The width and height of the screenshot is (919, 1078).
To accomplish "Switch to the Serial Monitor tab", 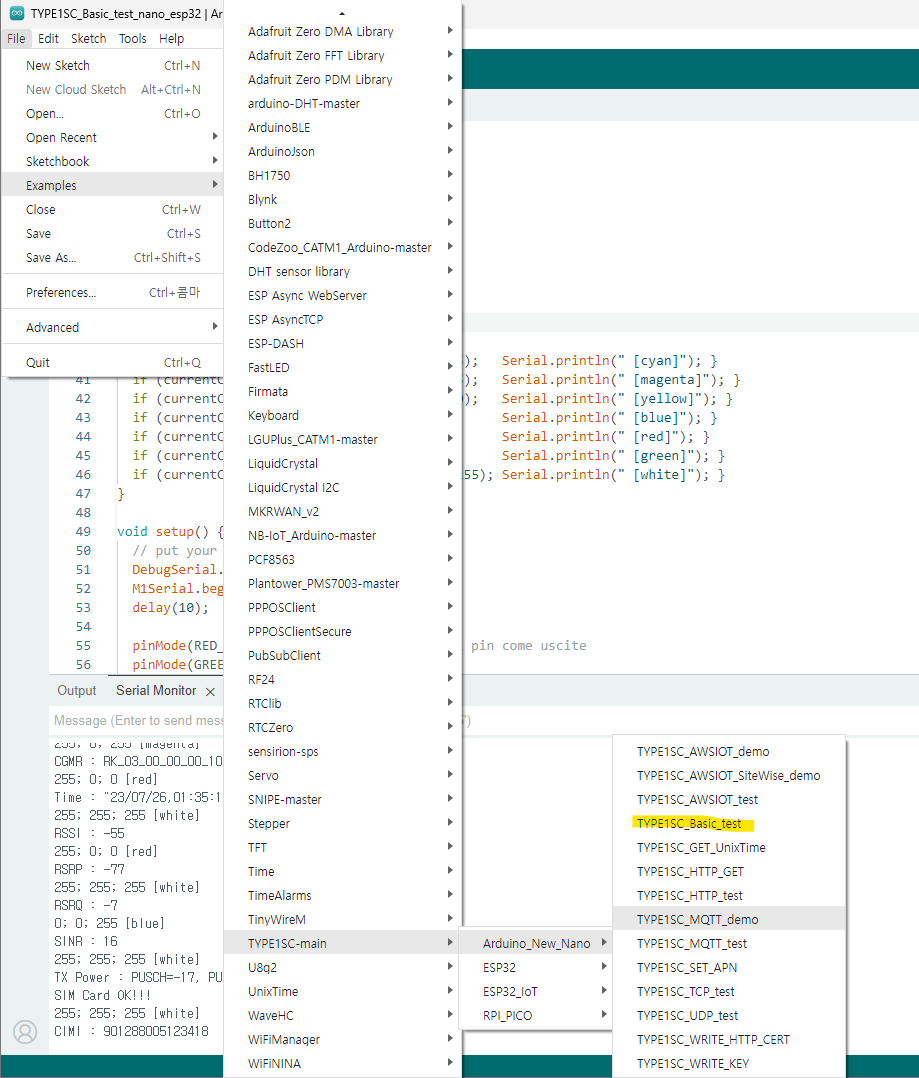I will 156,690.
